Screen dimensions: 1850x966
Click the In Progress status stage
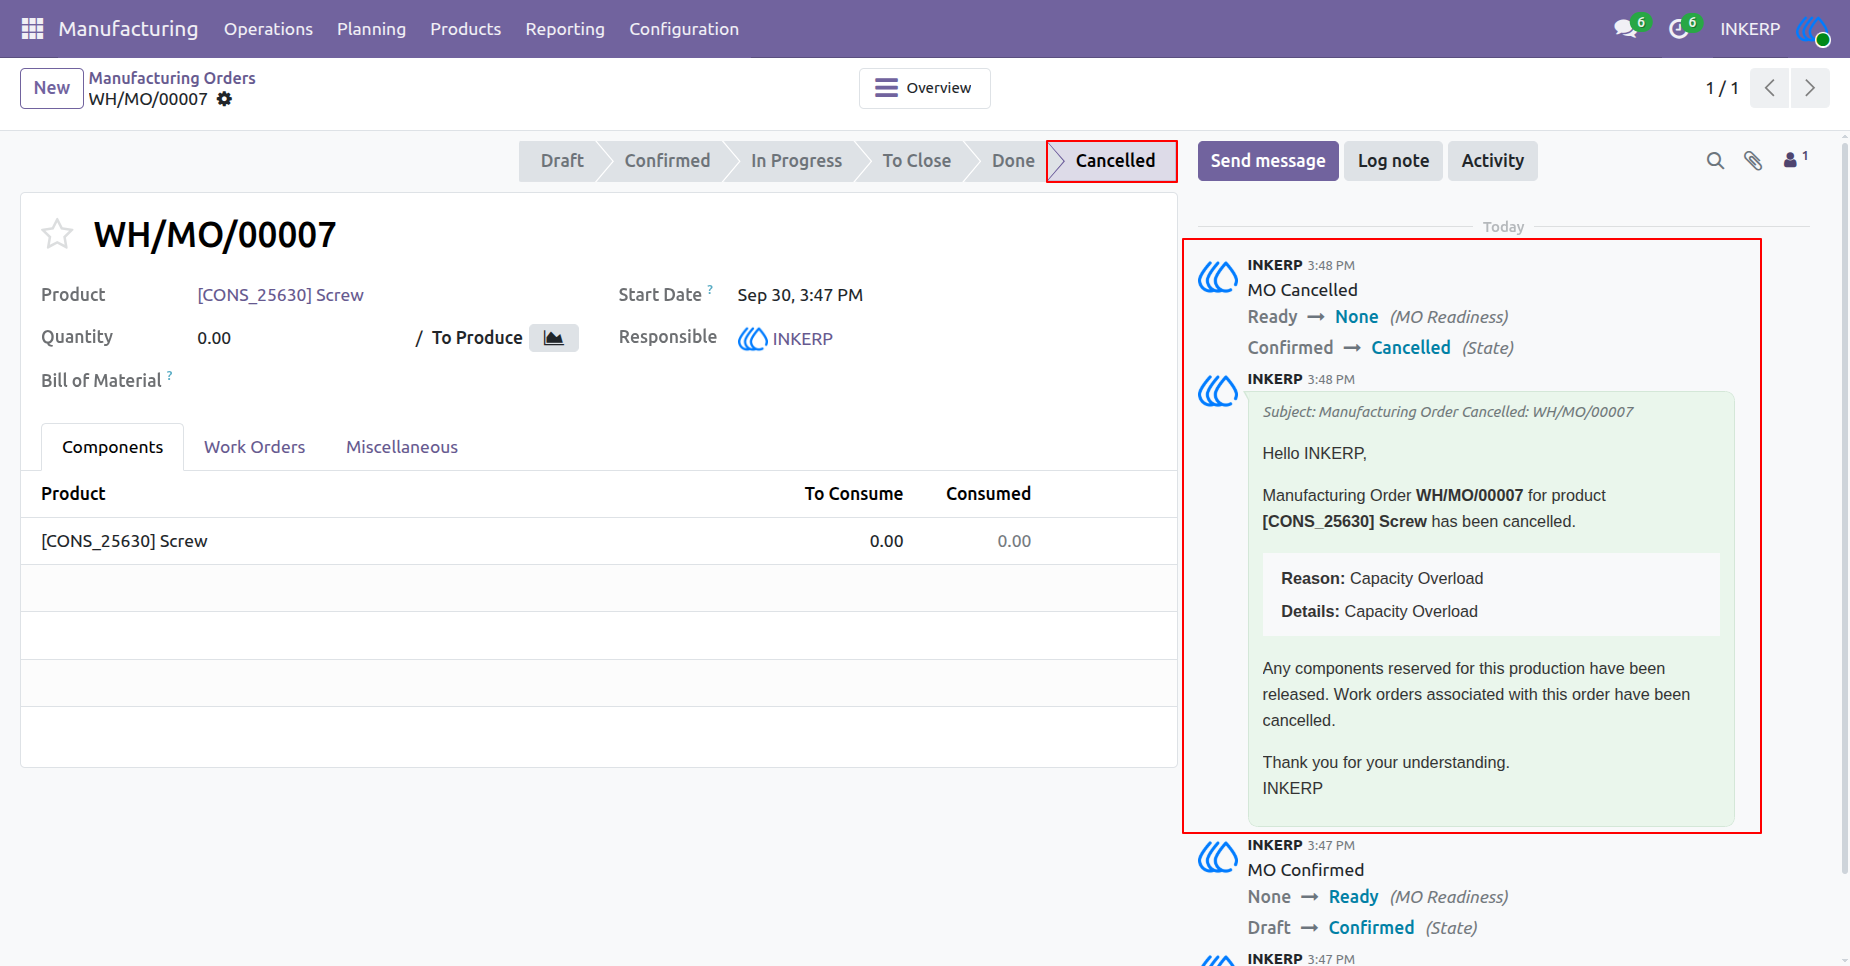[796, 161]
